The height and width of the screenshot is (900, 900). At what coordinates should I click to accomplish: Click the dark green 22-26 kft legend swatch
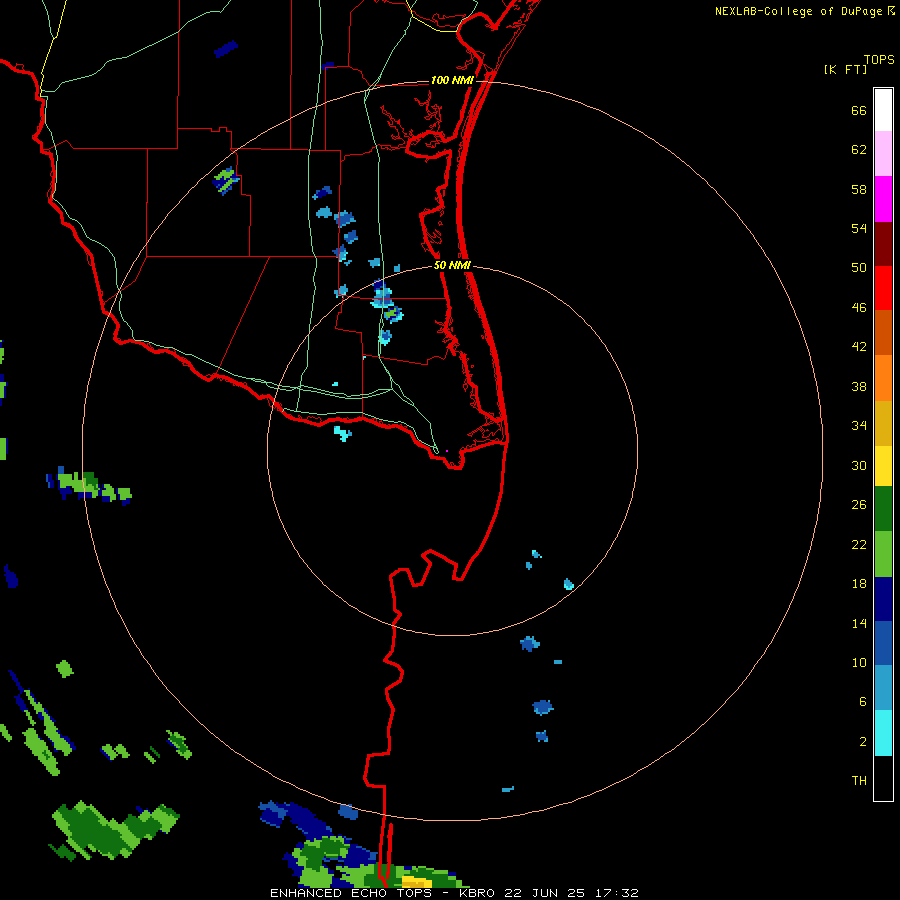[883, 509]
